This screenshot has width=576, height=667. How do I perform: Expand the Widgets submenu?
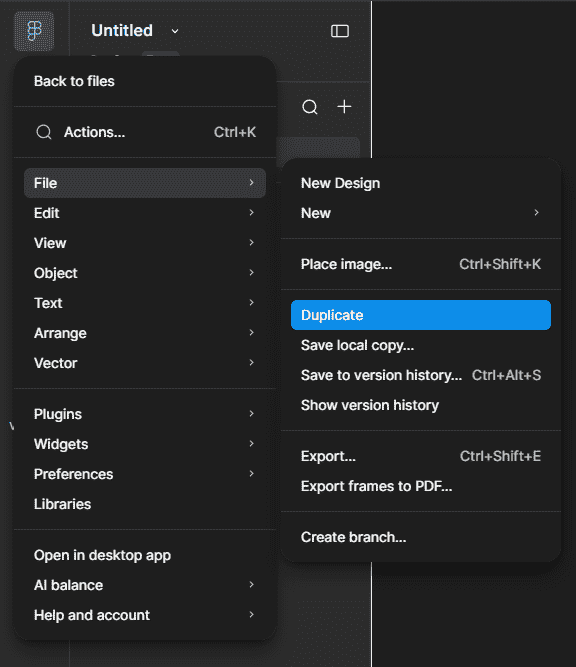click(x=145, y=444)
